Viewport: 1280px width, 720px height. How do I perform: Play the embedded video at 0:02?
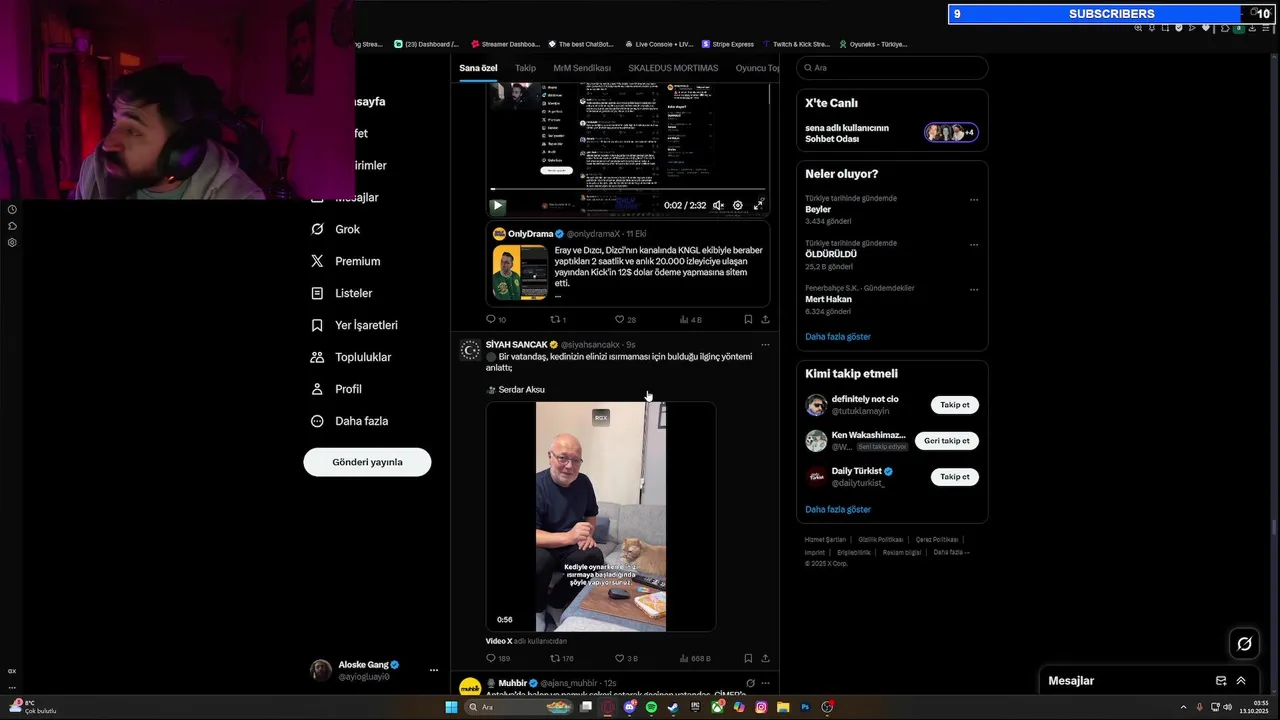497,205
